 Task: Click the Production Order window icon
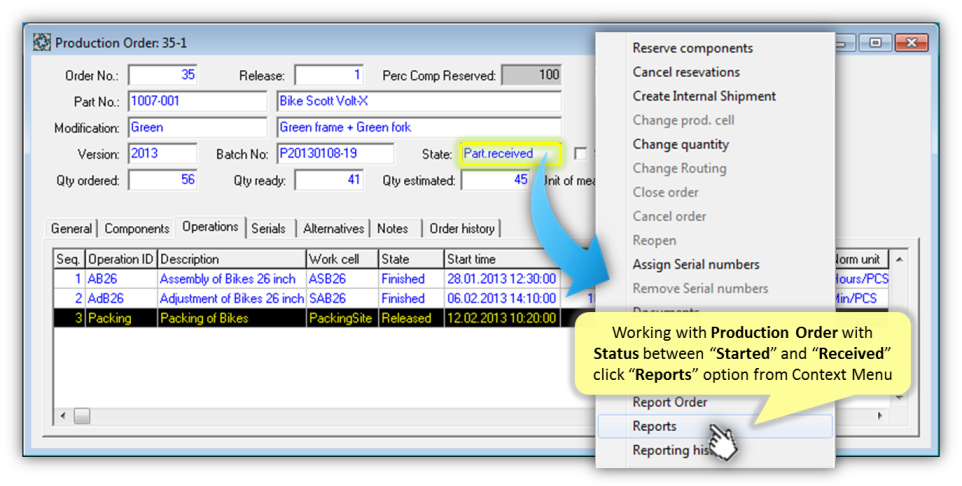42,43
